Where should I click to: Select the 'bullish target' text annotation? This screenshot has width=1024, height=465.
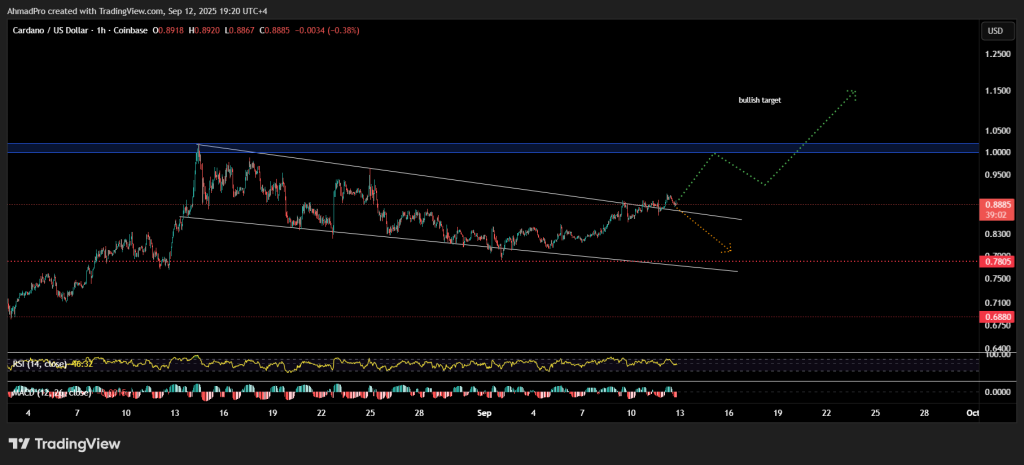[759, 101]
